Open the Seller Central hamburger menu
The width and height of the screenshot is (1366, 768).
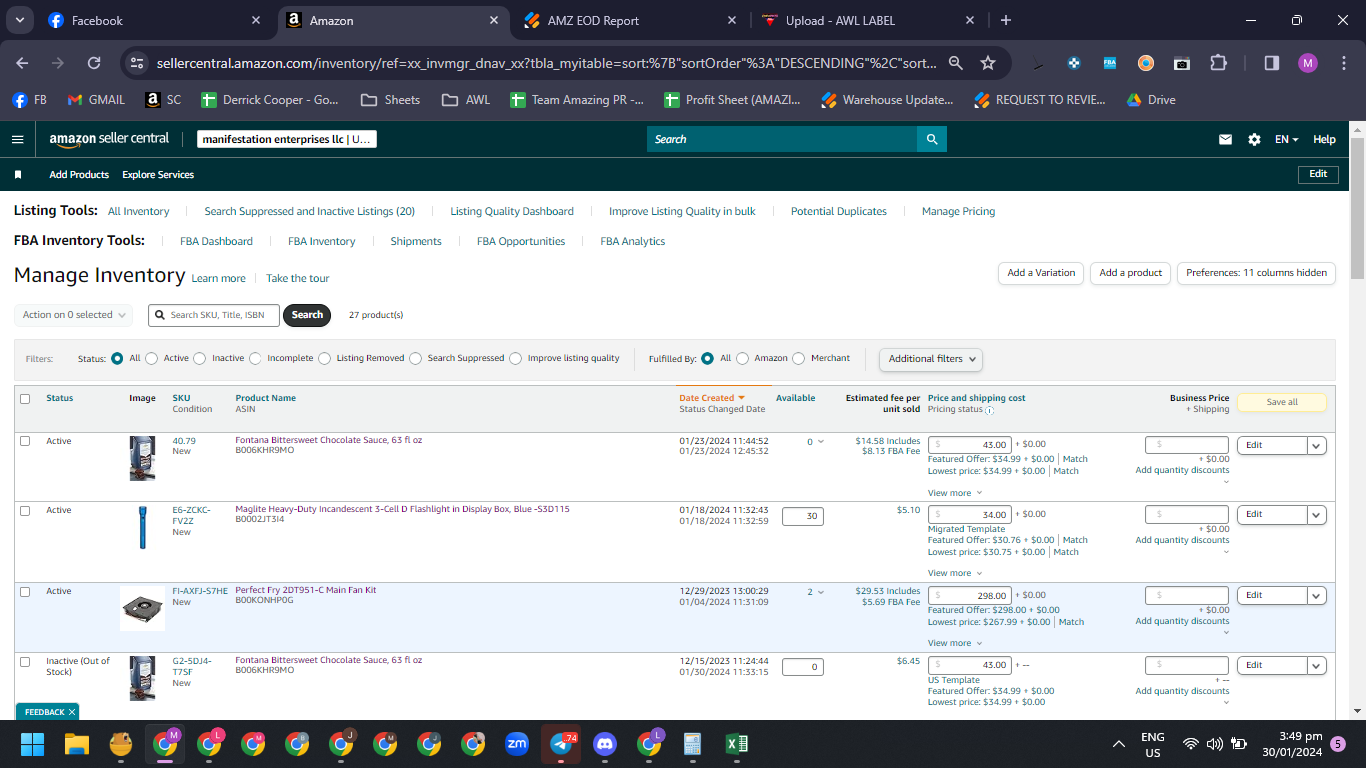pyautogui.click(x=17, y=139)
